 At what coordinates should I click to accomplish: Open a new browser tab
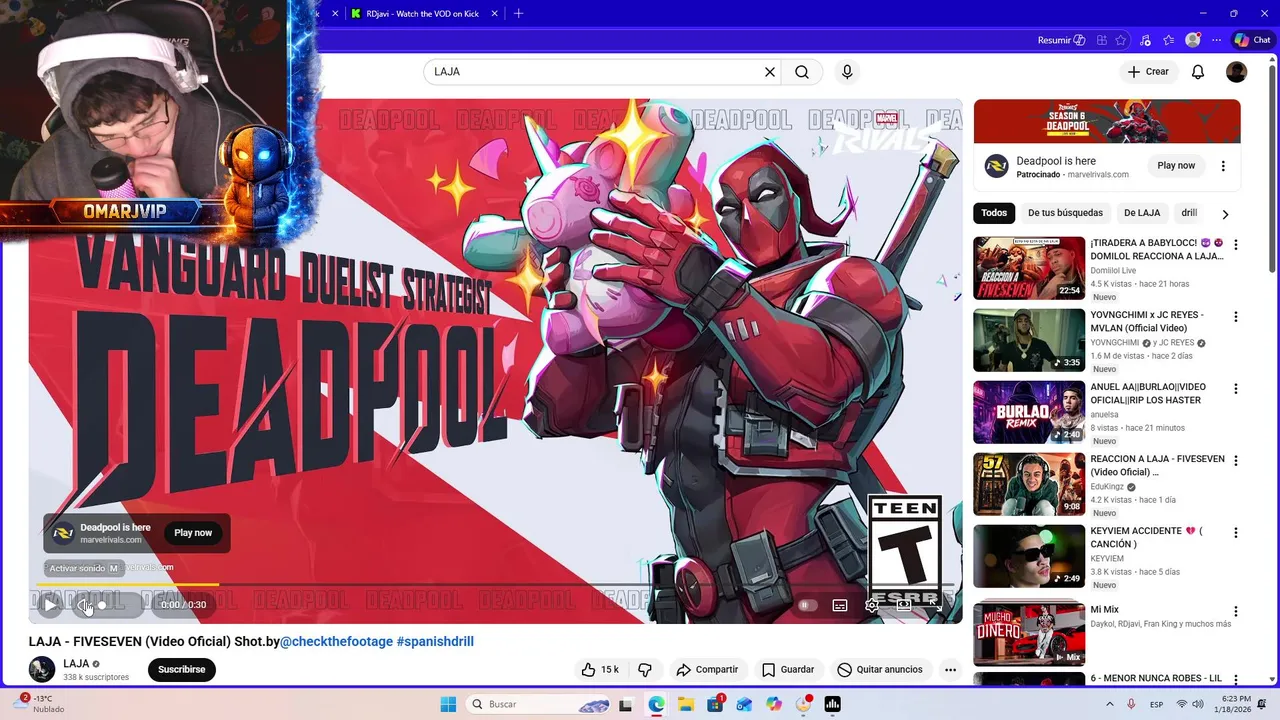coord(518,14)
